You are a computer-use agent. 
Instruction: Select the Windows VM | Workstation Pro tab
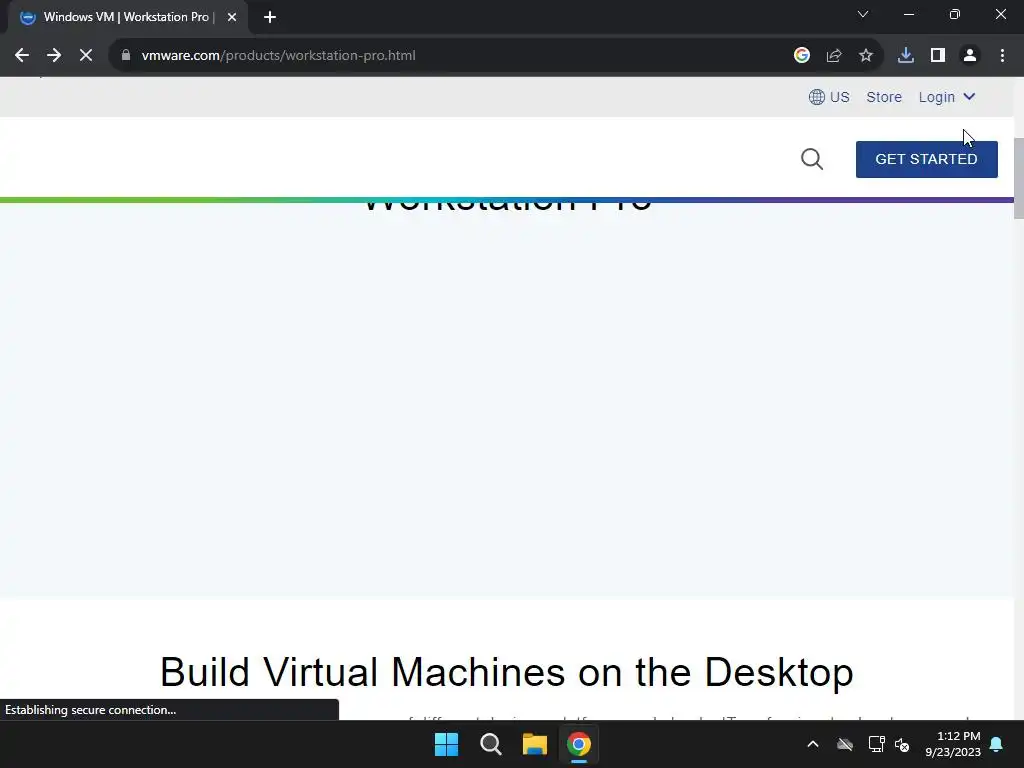click(x=127, y=17)
